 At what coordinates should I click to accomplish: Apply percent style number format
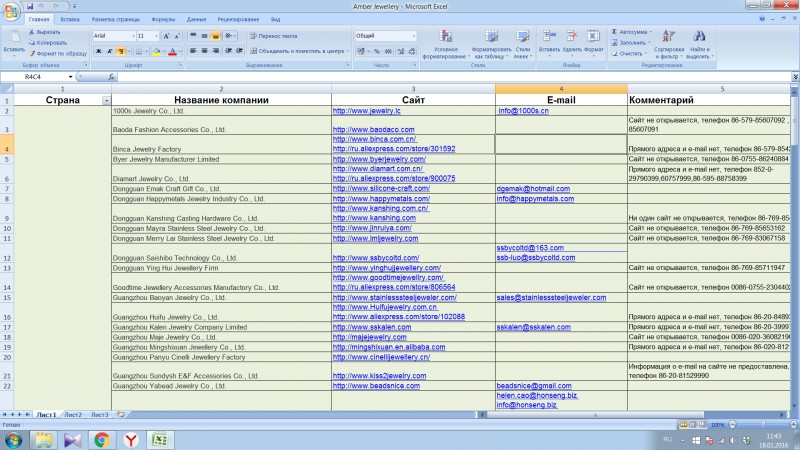coord(377,51)
